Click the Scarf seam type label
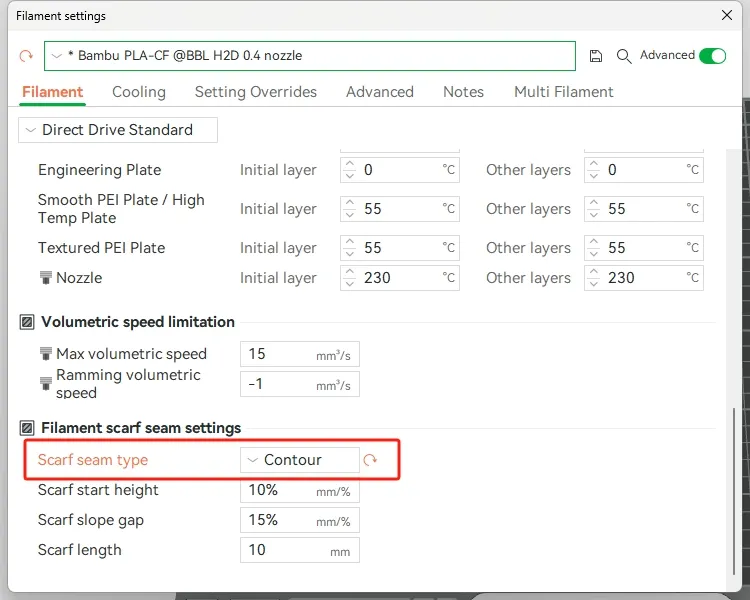Screen dimensions: 750x600 (93, 460)
